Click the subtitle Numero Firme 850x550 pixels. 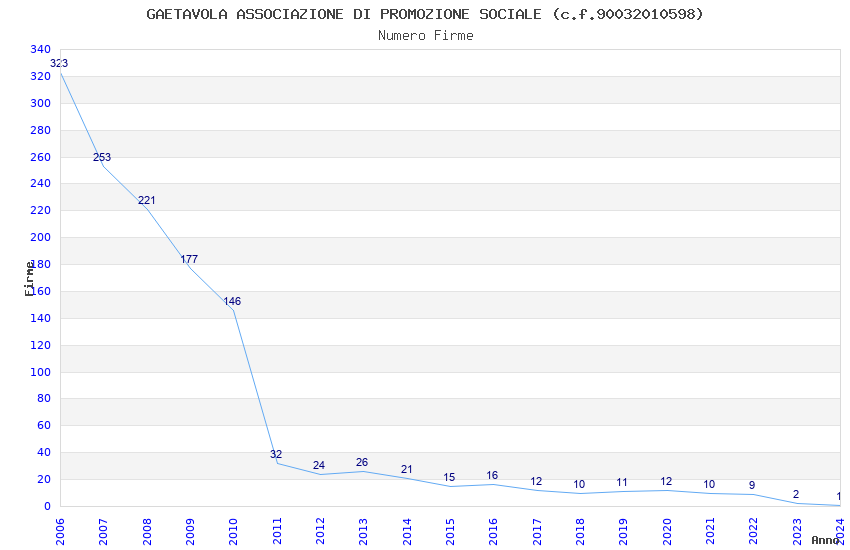426,35
